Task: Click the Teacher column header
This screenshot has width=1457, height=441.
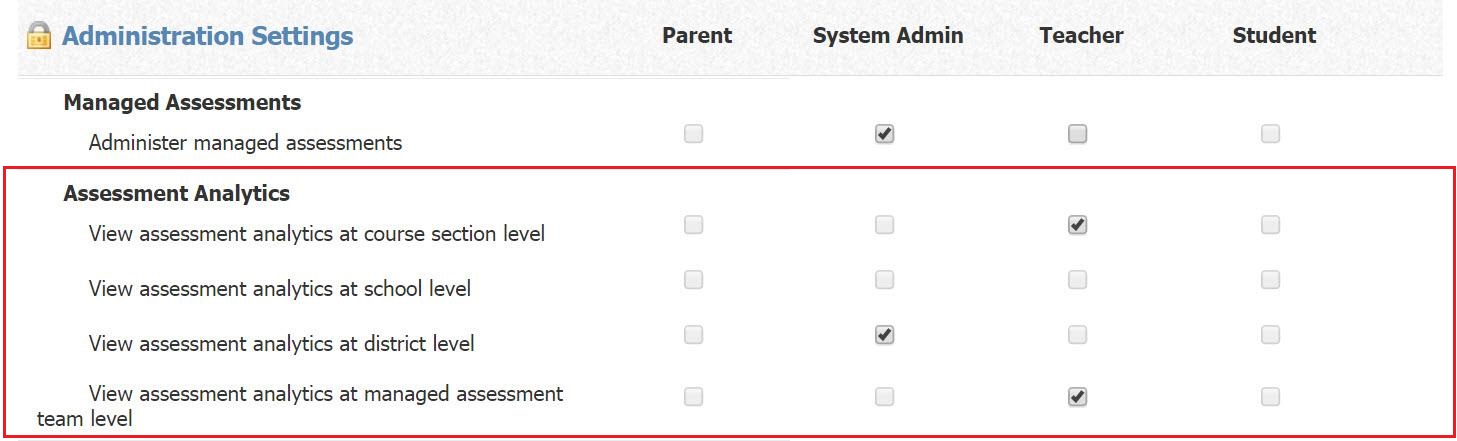Action: point(1081,36)
